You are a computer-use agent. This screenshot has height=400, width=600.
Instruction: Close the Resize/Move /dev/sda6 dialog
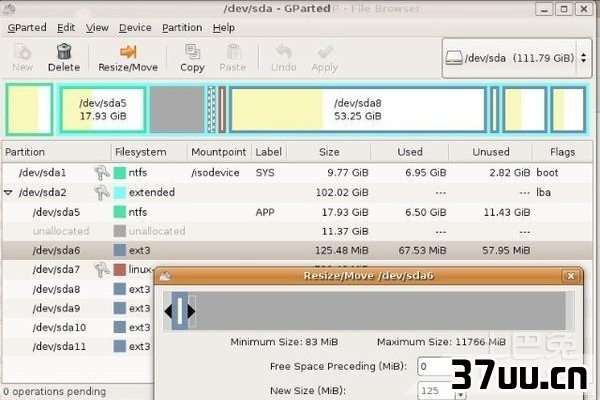pyautogui.click(x=571, y=276)
